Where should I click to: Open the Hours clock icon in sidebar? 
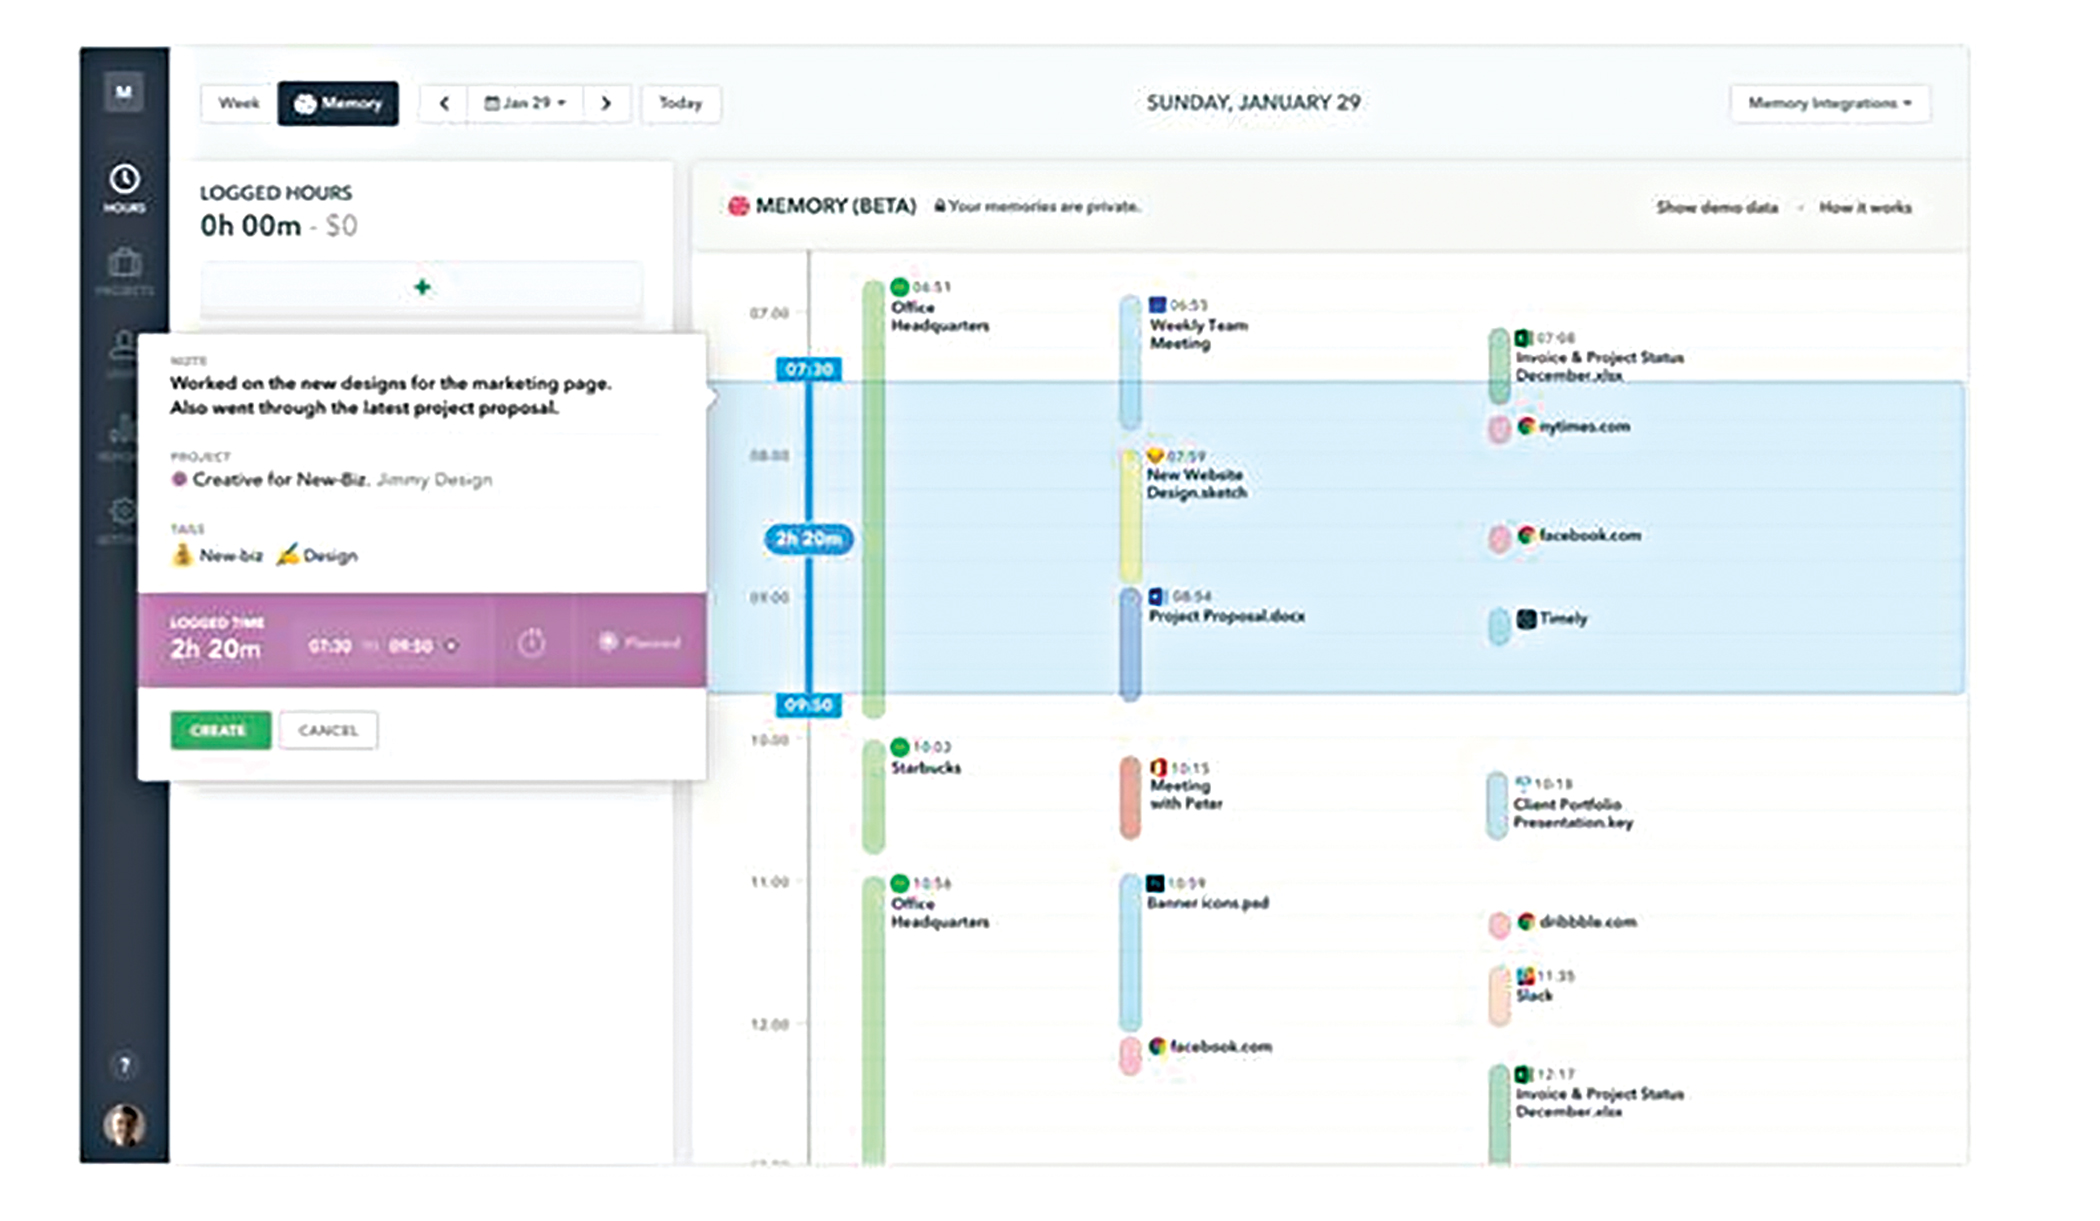[x=124, y=186]
